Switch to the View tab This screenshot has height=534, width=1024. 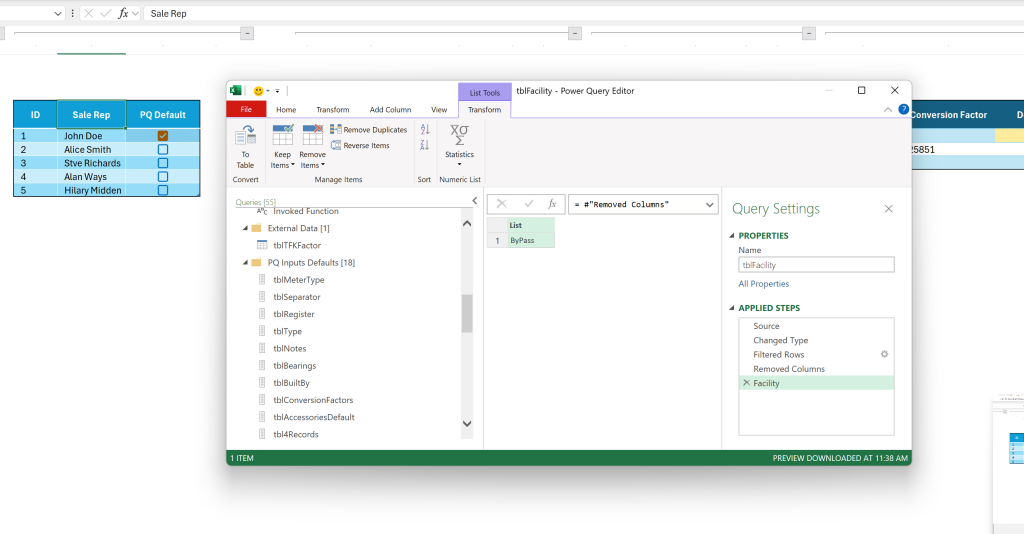coord(439,110)
